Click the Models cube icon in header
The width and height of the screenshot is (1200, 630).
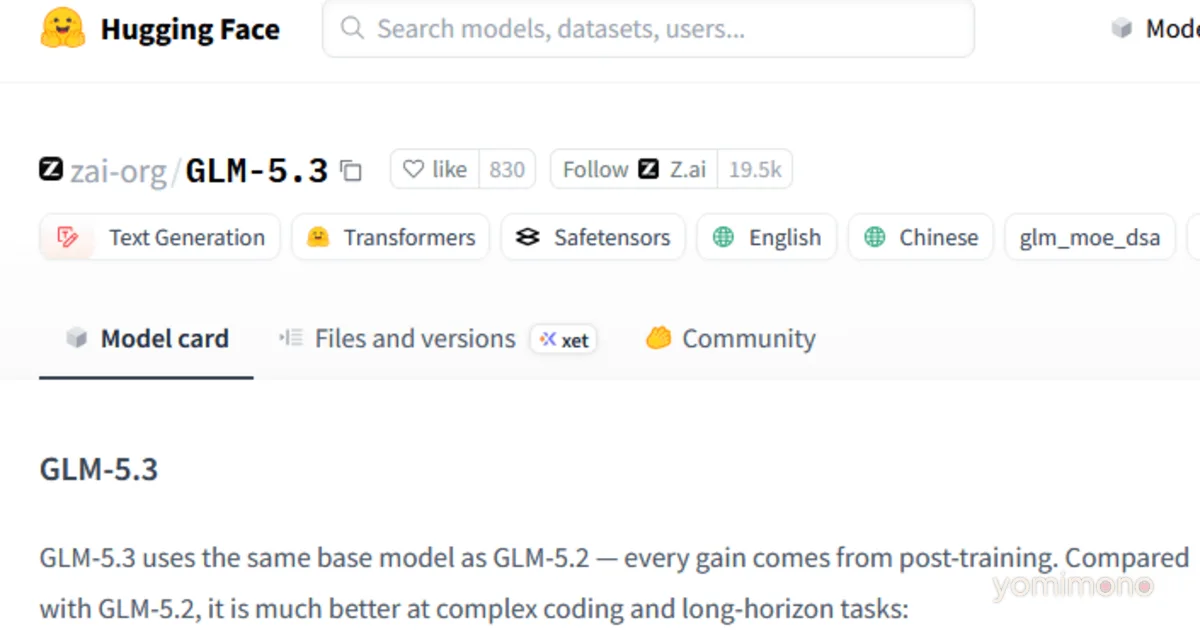click(1122, 29)
